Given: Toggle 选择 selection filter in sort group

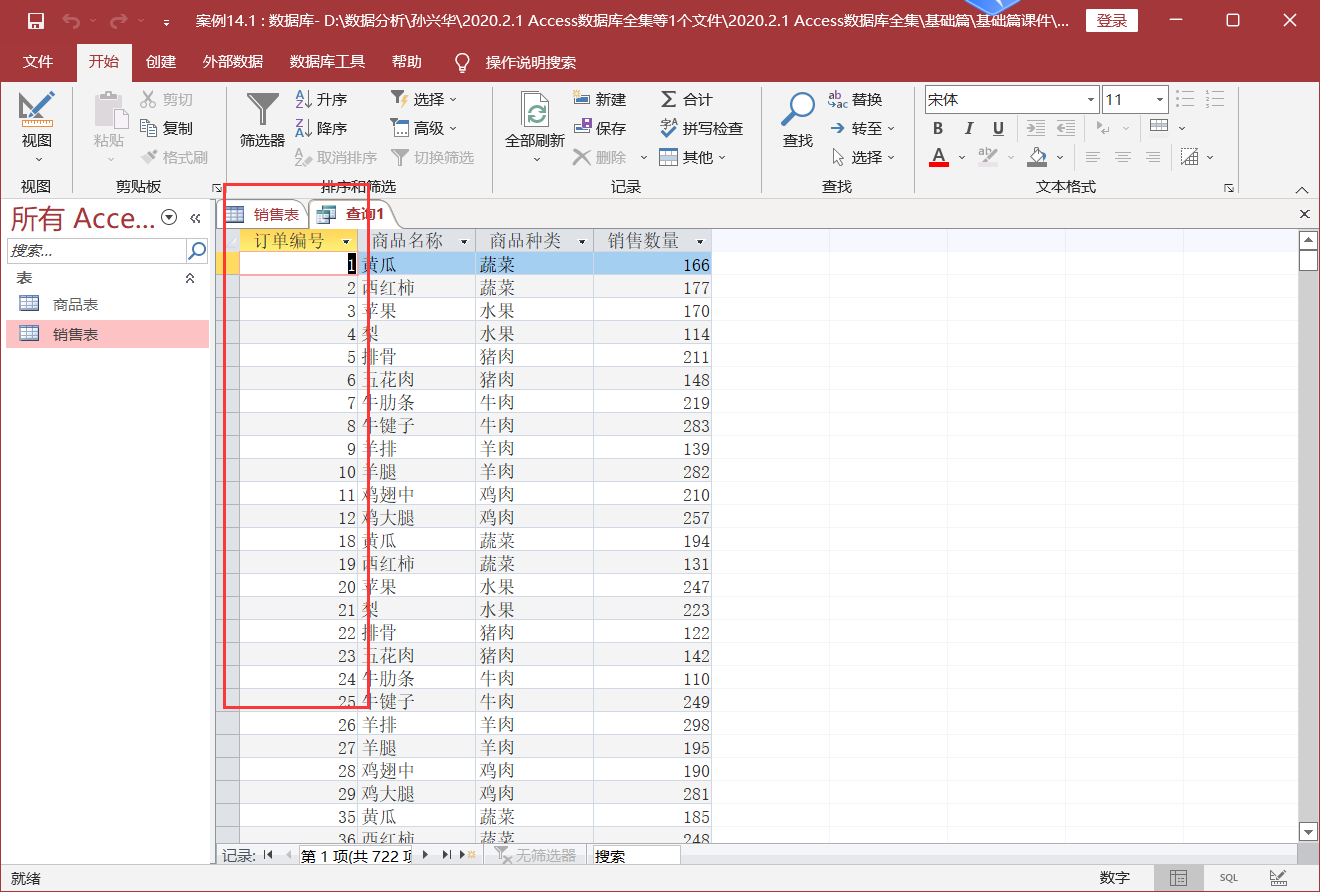Looking at the screenshot, I should pyautogui.click(x=424, y=99).
